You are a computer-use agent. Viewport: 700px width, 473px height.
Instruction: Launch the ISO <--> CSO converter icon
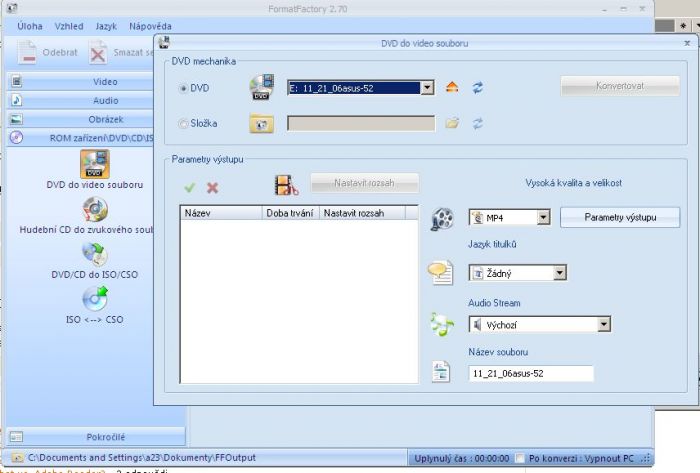tap(95, 299)
